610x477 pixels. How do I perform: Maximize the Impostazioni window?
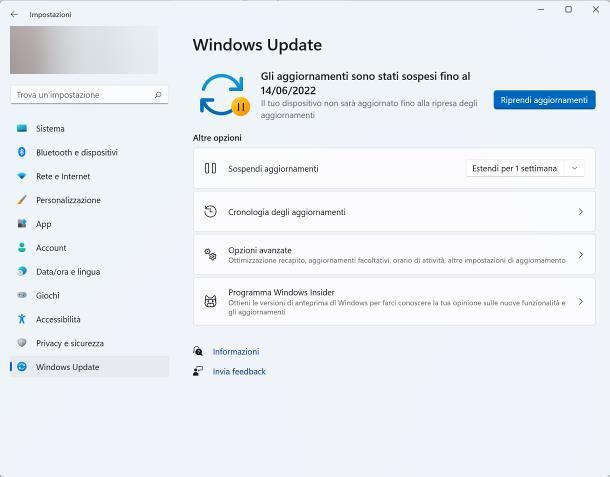tap(568, 9)
